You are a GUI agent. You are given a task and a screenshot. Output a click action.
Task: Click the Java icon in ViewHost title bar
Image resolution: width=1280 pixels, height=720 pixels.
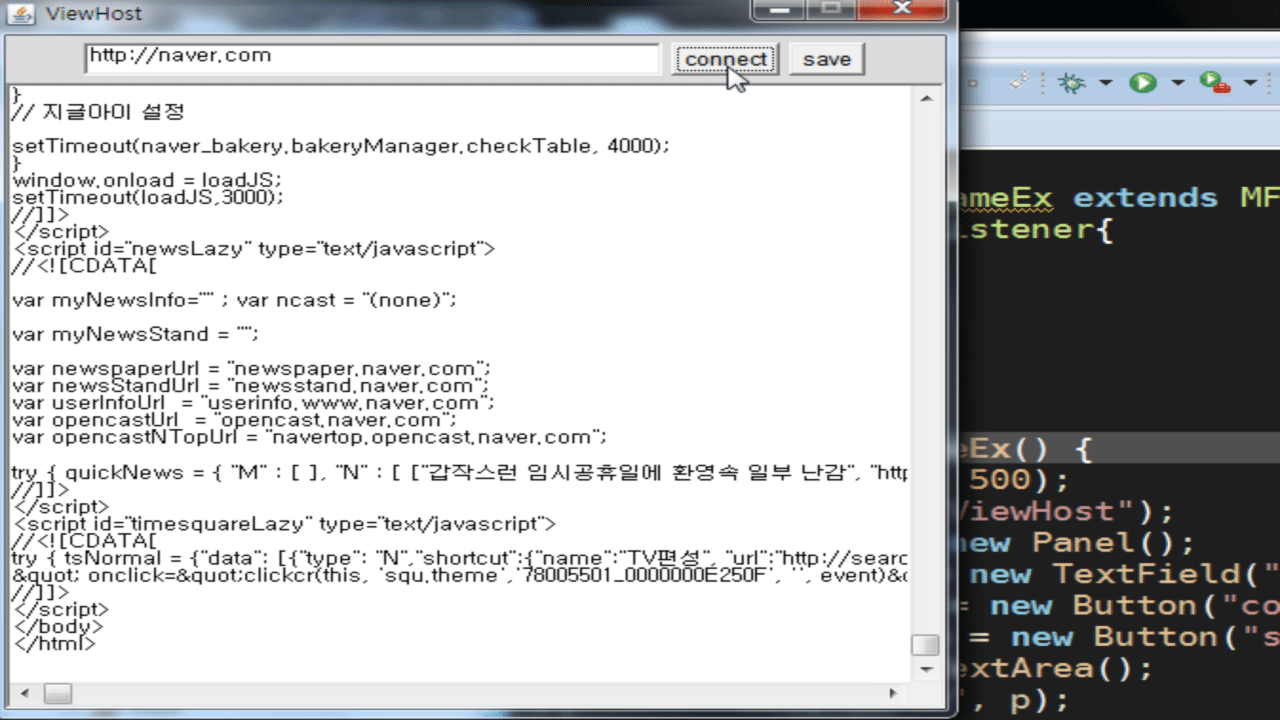point(24,14)
